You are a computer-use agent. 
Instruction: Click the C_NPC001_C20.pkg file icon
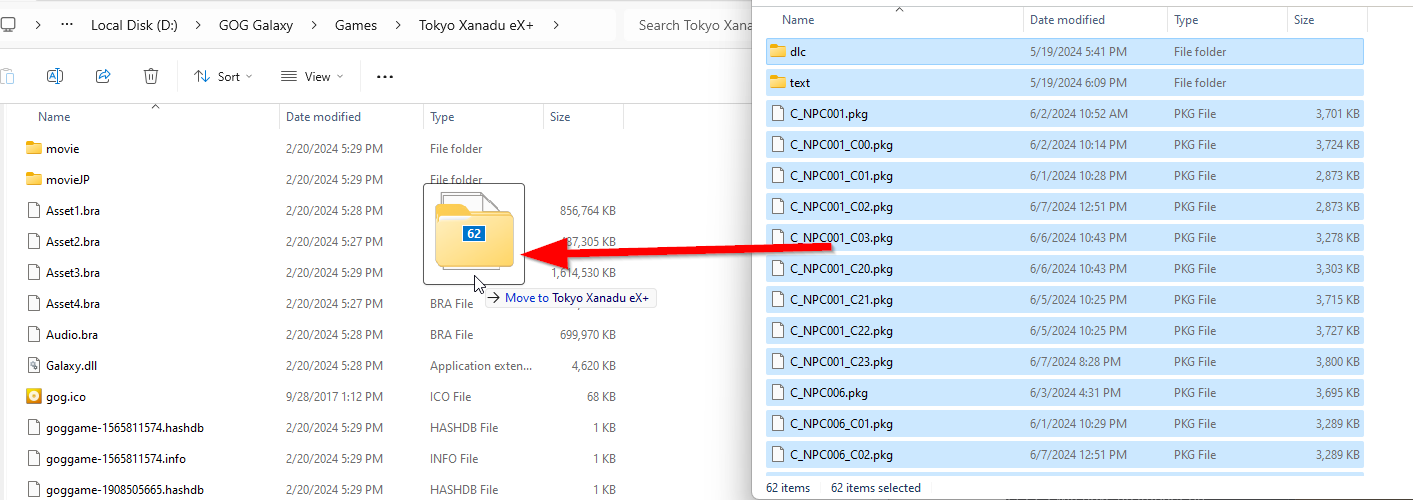pos(778,268)
